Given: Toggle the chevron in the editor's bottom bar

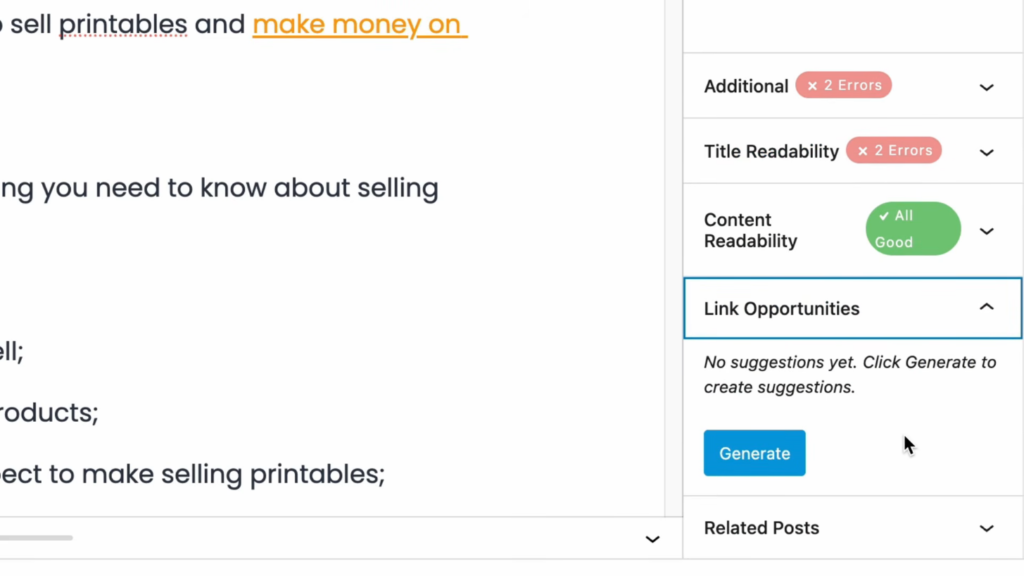Looking at the screenshot, I should [652, 539].
